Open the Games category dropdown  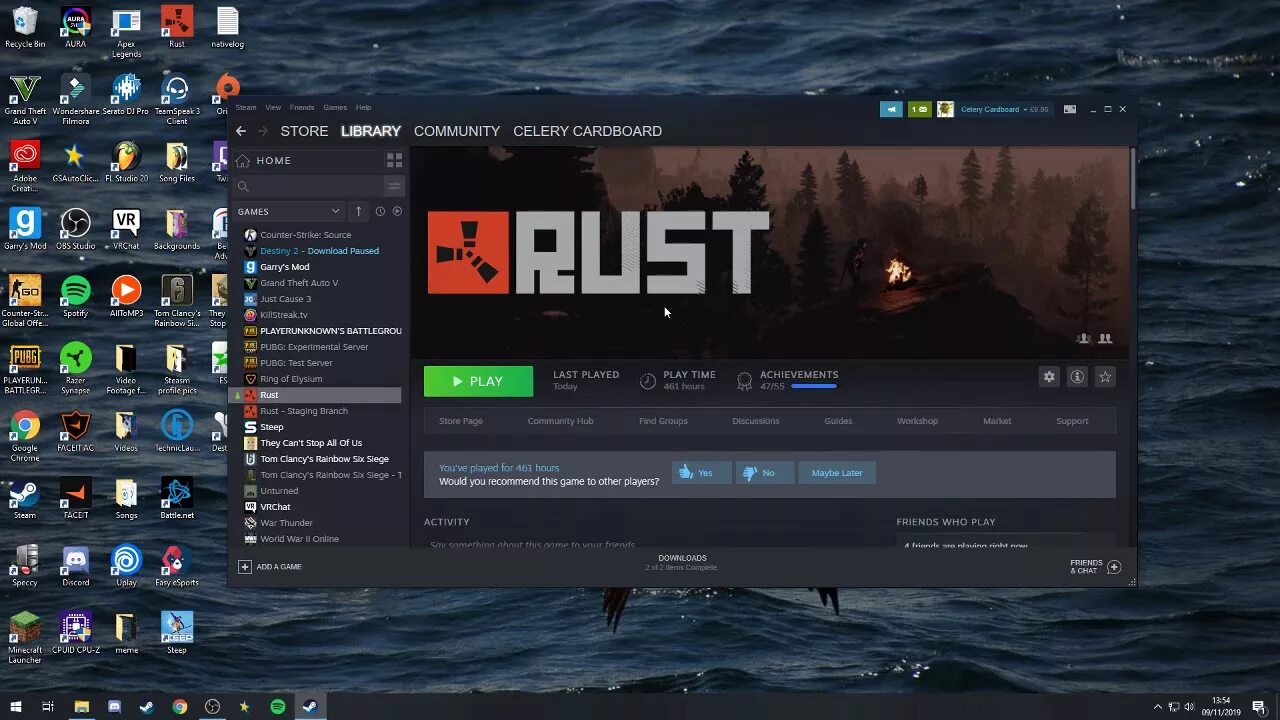[289, 211]
